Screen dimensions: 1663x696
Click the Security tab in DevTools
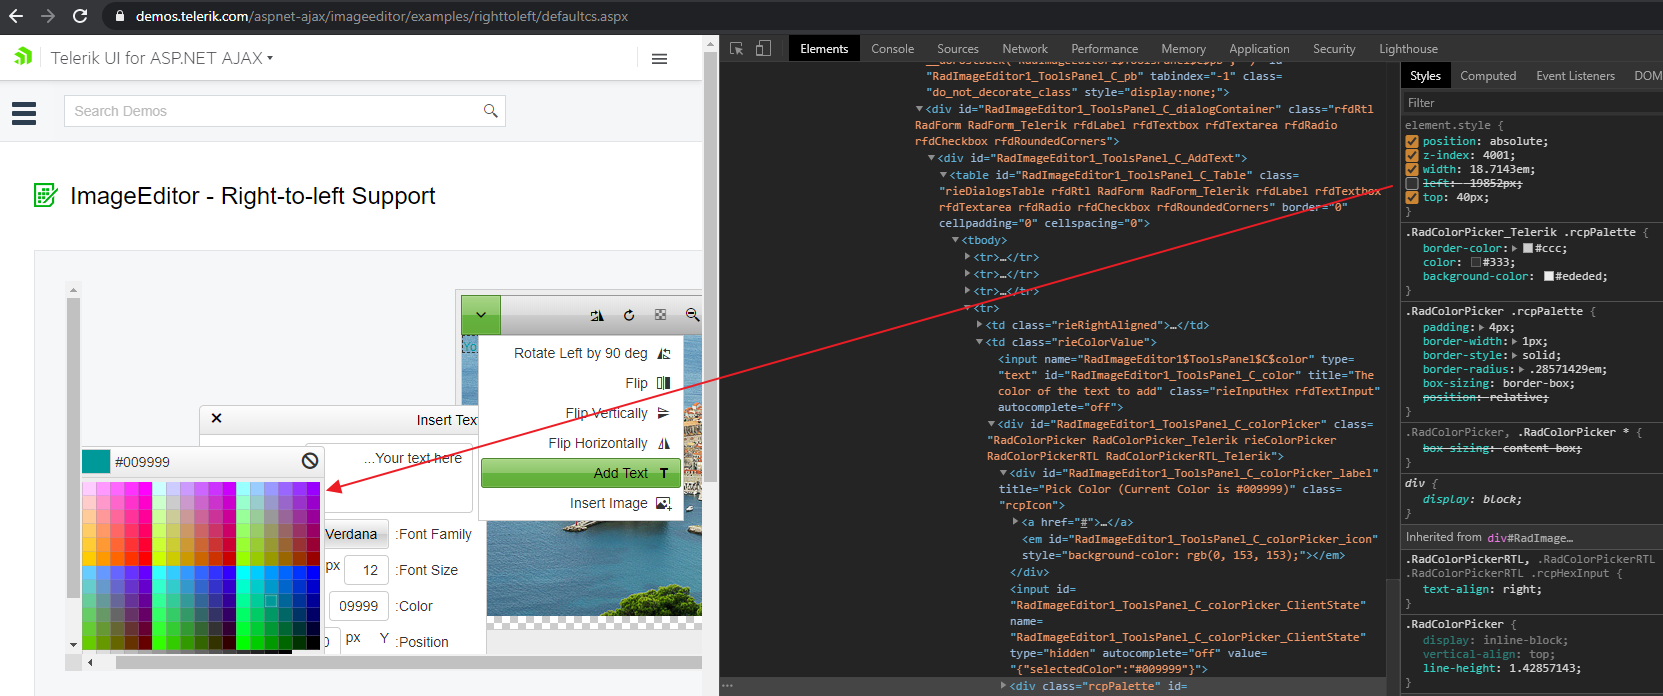tap(1334, 48)
